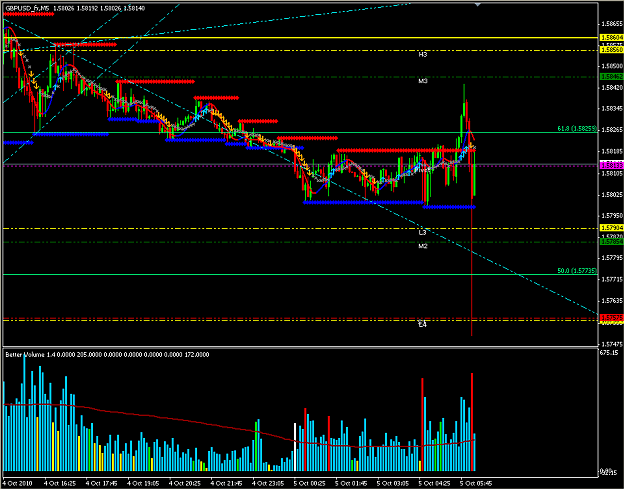This screenshot has width=625, height=490.
Task: Click the 1.58105 price scale value
Action: (612, 173)
